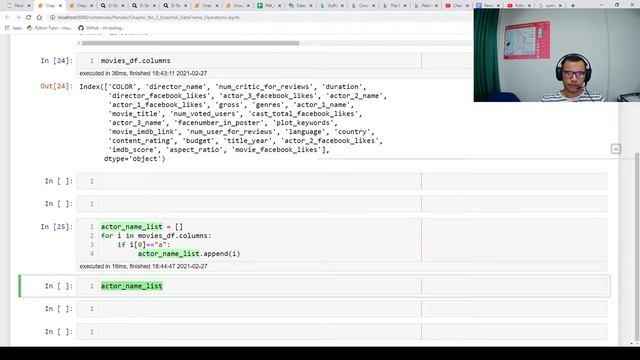Open the GitHub bookmark
The height and width of the screenshot is (360, 640).
point(100,28)
